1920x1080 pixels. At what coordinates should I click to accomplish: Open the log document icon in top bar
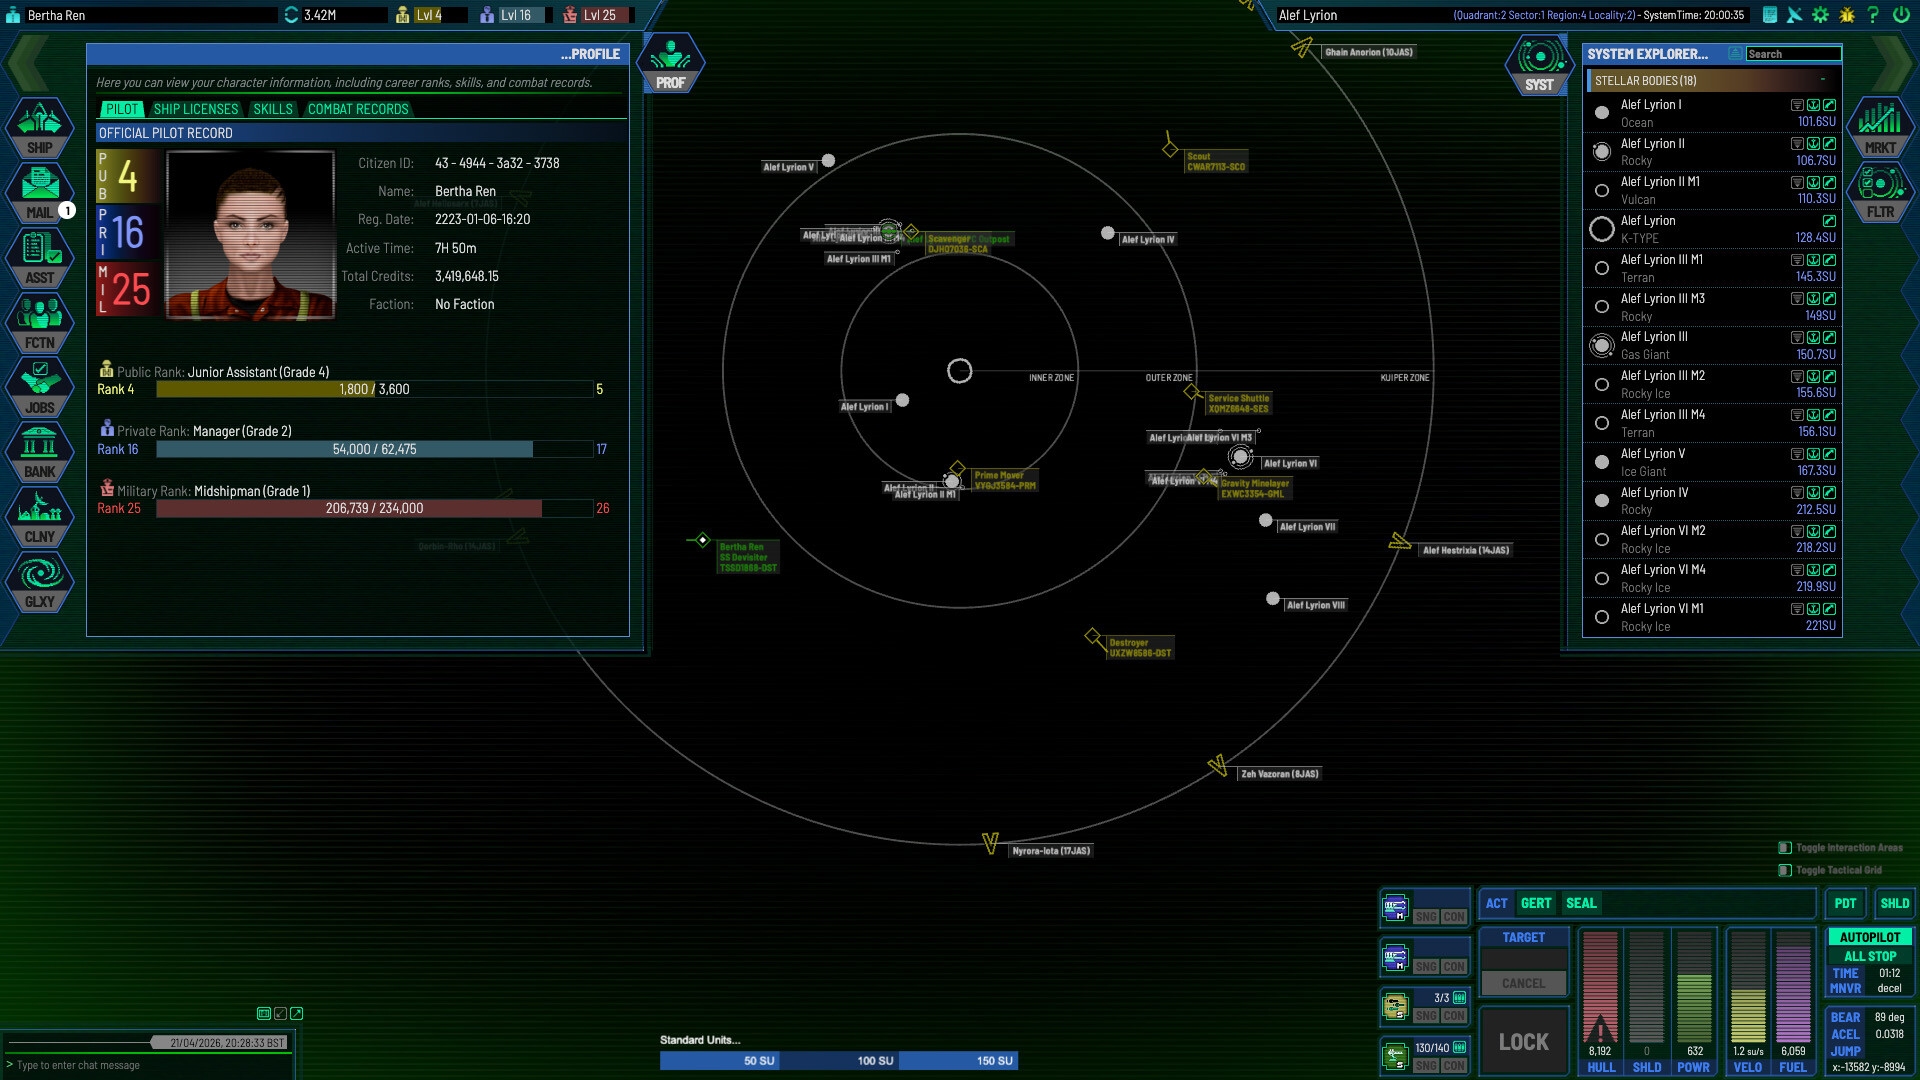point(1770,15)
